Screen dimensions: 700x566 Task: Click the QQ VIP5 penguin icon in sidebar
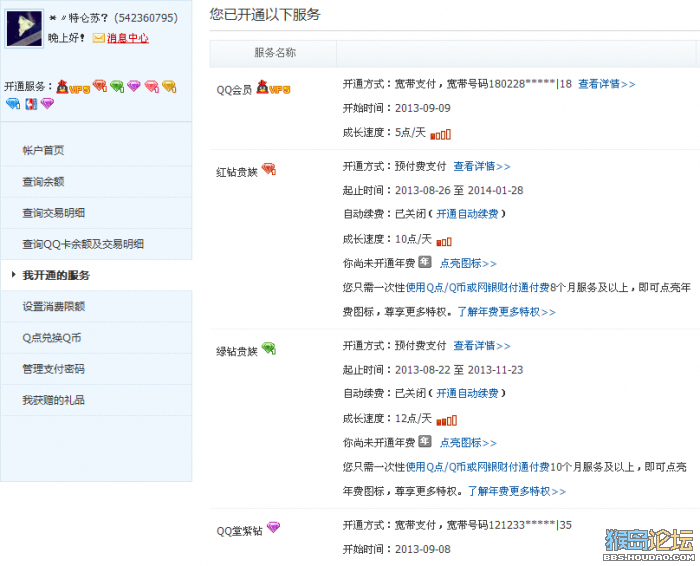[73, 86]
